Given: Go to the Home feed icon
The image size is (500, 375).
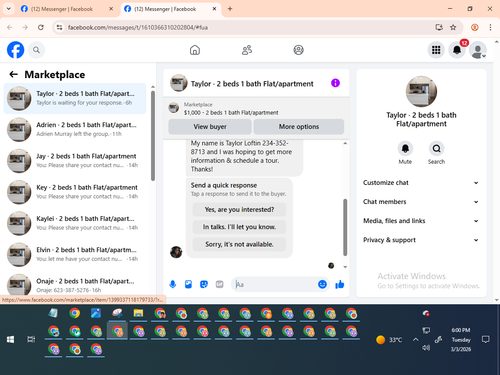Looking at the screenshot, I should 195,50.
